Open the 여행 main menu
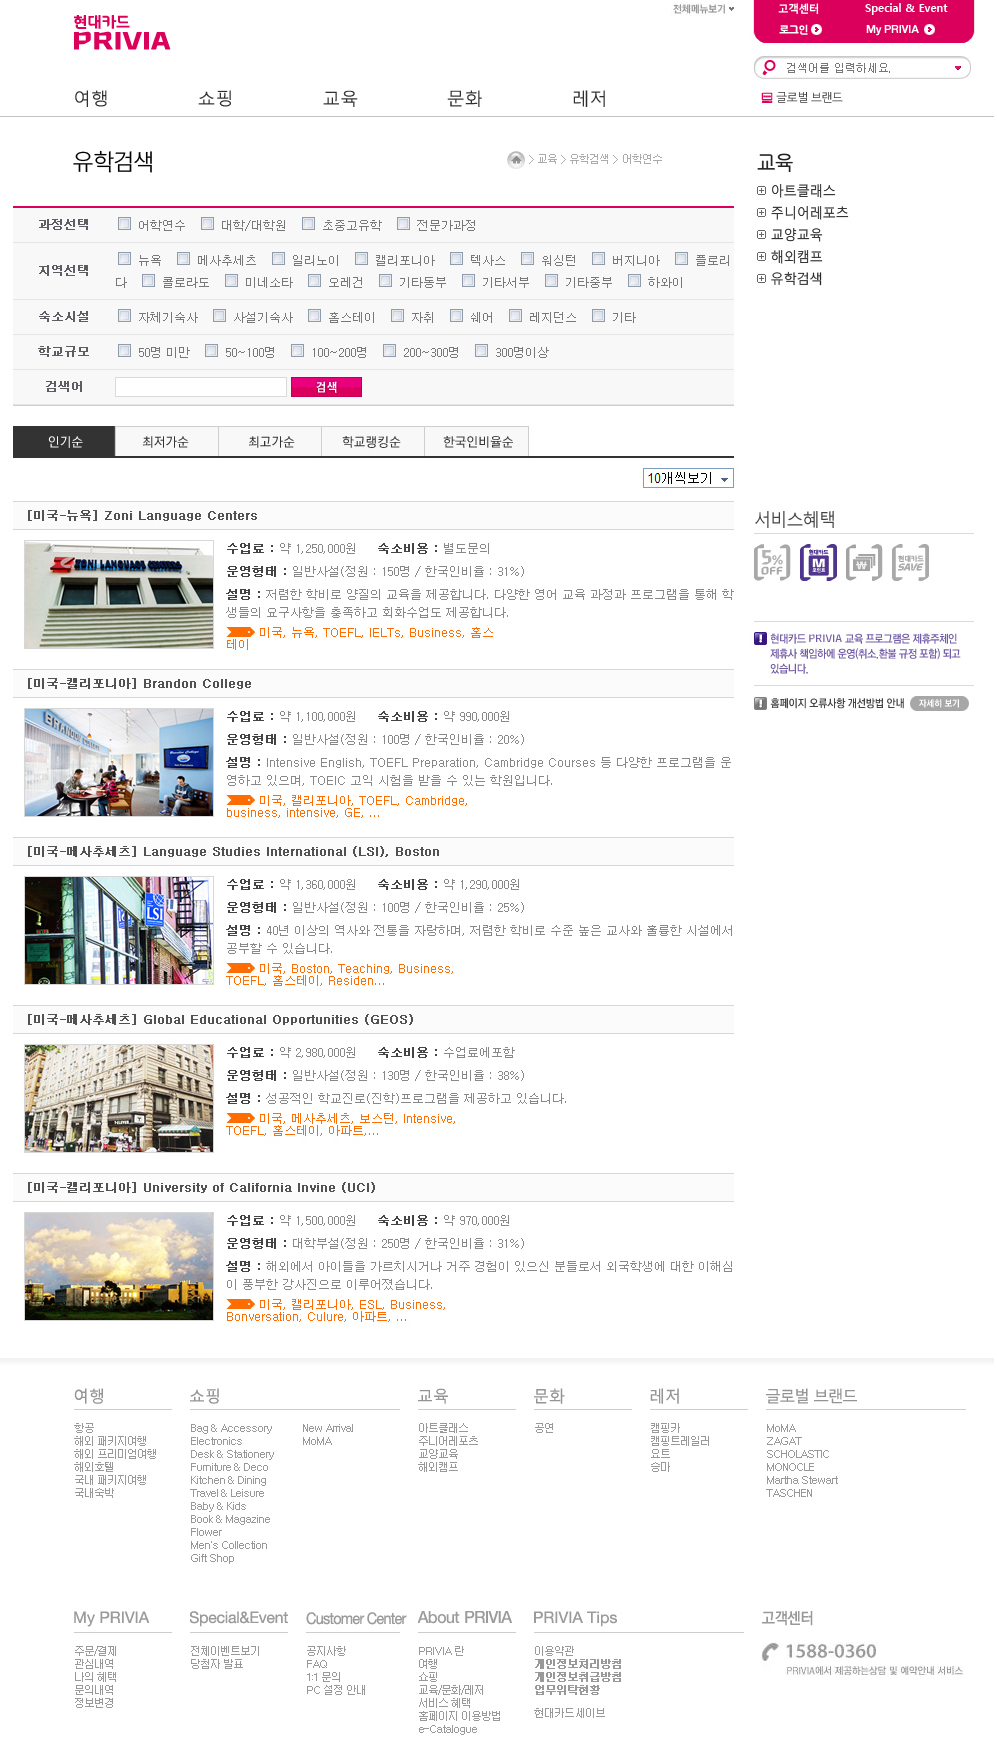The image size is (997, 1750). pyautogui.click(x=91, y=98)
